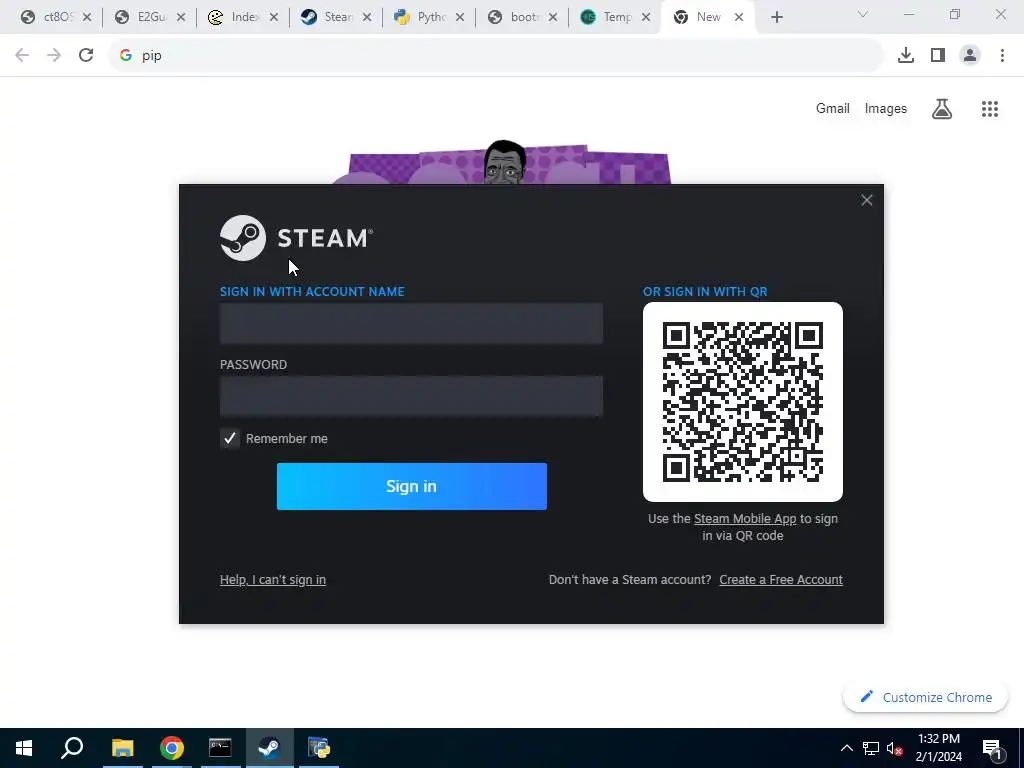The image size is (1024, 768).
Task: Click the Steam sign-in QR code
Action: (x=743, y=402)
